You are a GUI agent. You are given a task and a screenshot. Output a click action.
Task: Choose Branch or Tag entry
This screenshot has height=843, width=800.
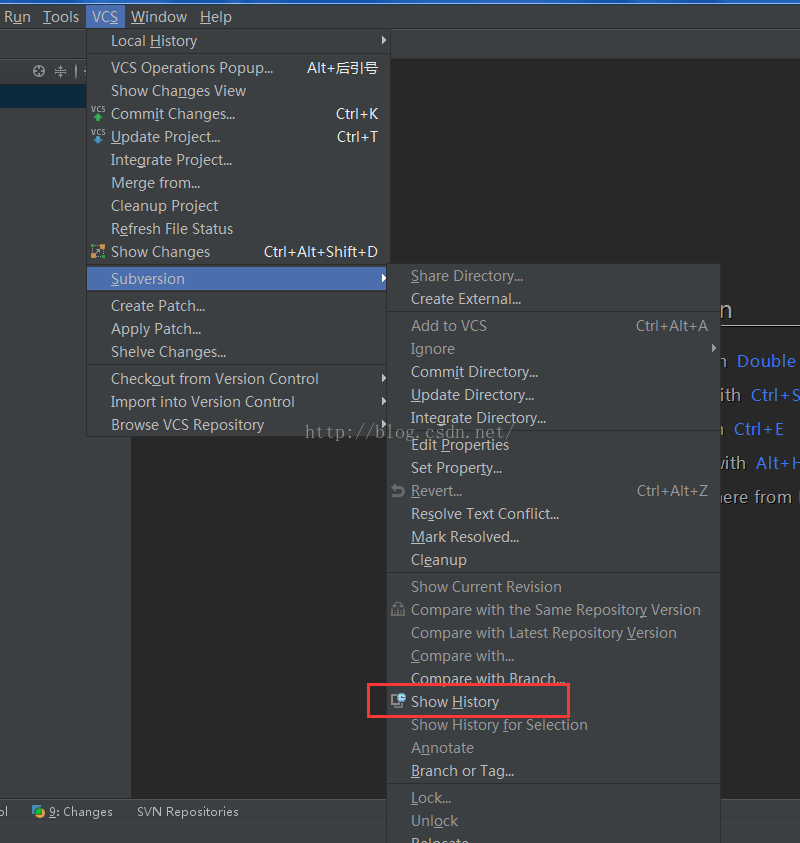(553, 771)
